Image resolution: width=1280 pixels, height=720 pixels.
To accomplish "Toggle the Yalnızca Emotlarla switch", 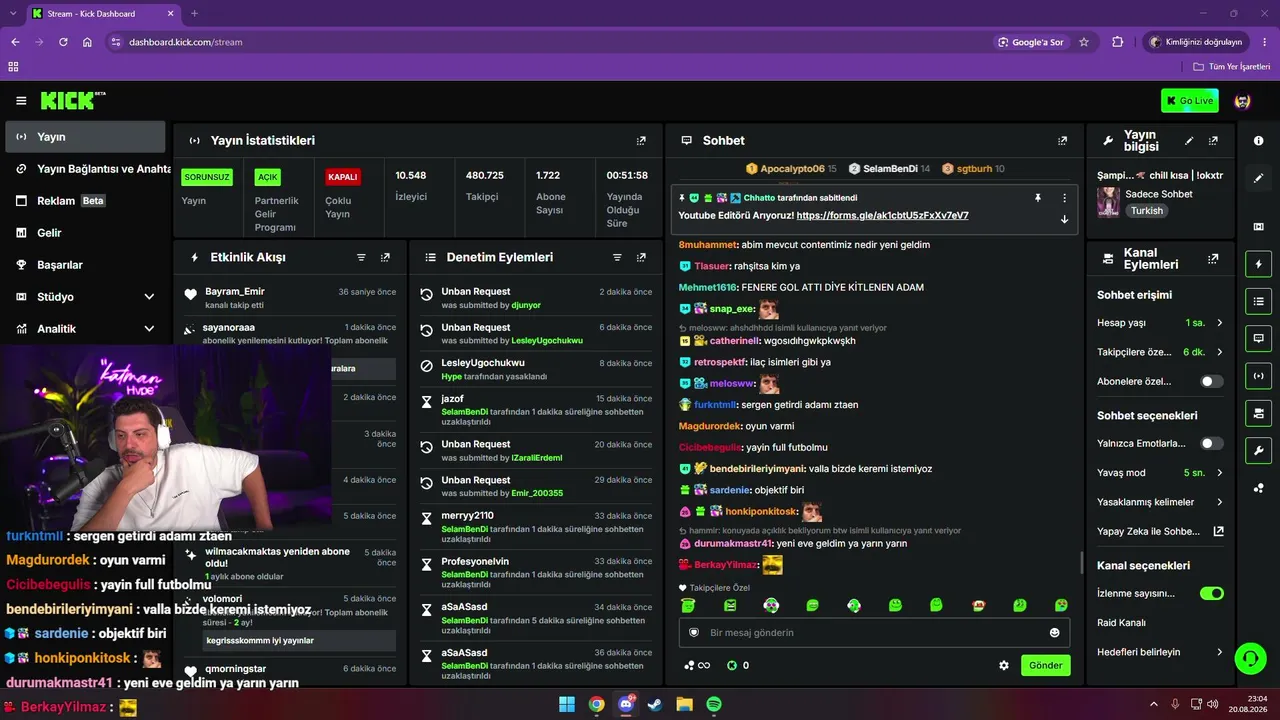I will click(x=1212, y=443).
